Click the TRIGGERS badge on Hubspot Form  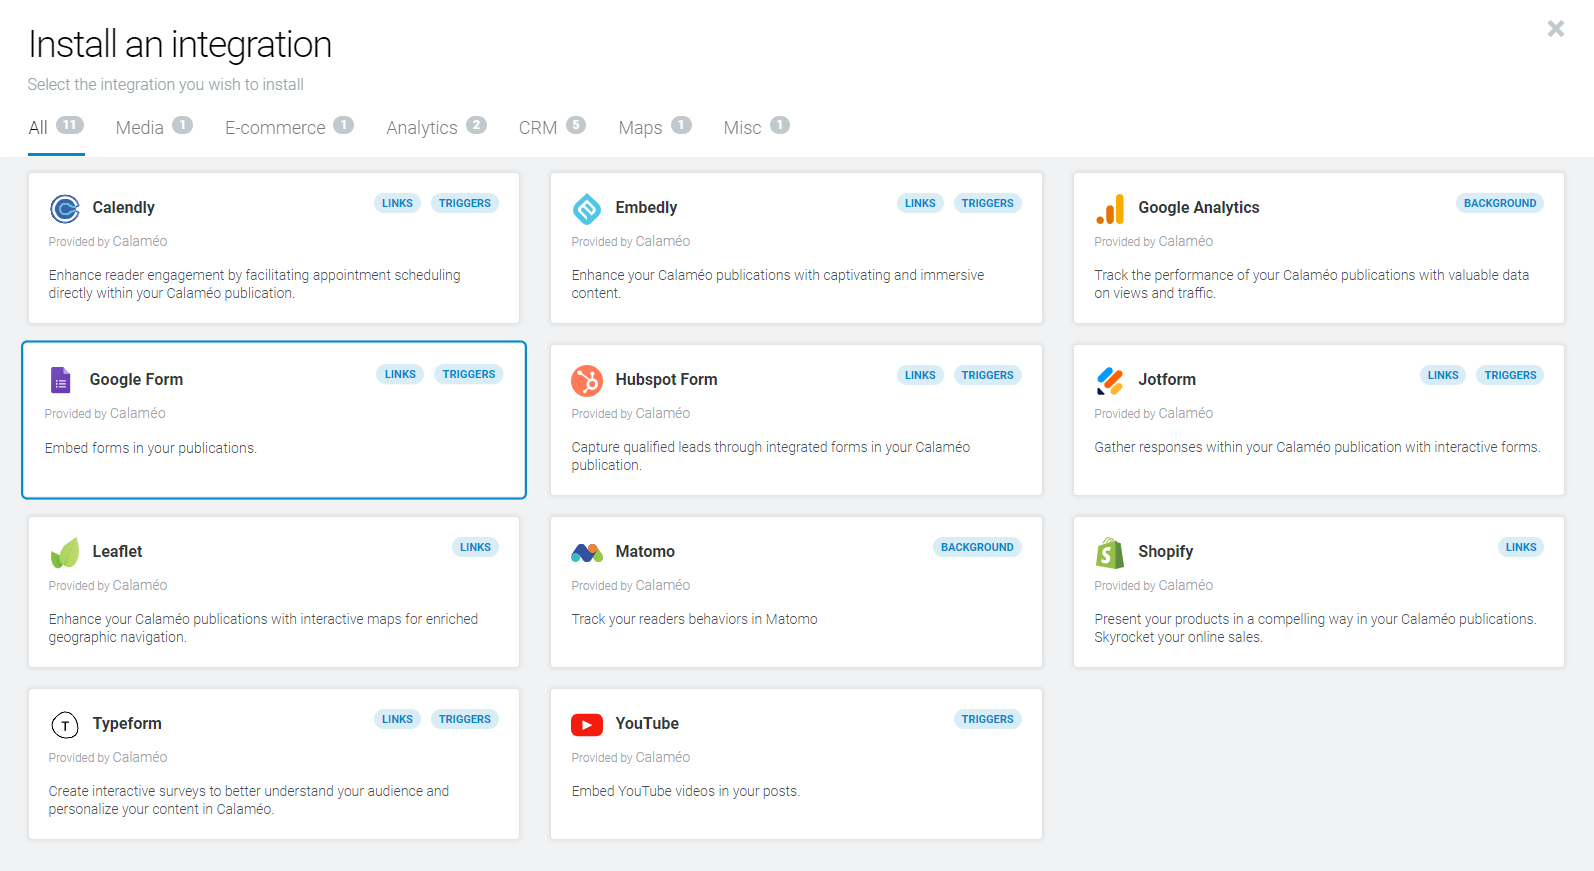coord(988,375)
